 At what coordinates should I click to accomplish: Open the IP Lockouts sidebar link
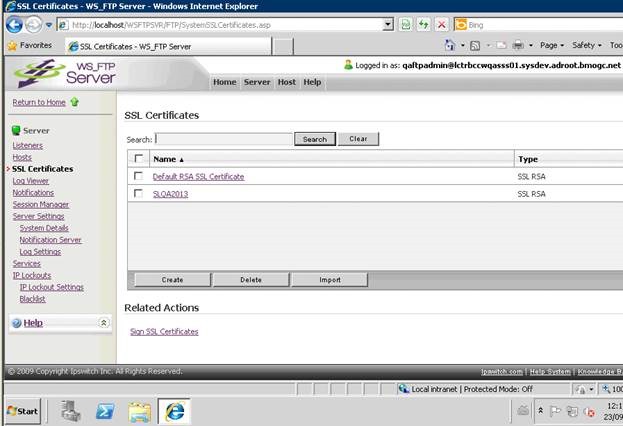(32, 275)
